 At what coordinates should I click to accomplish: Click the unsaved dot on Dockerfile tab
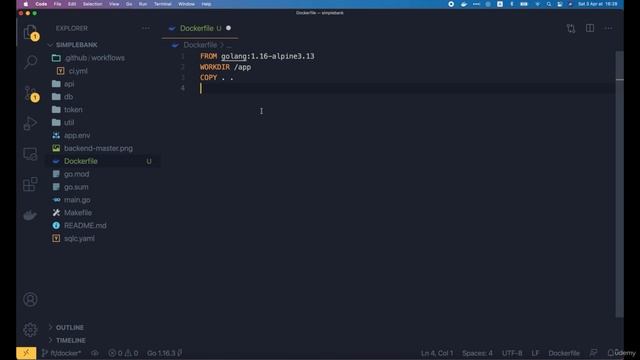pos(229,28)
